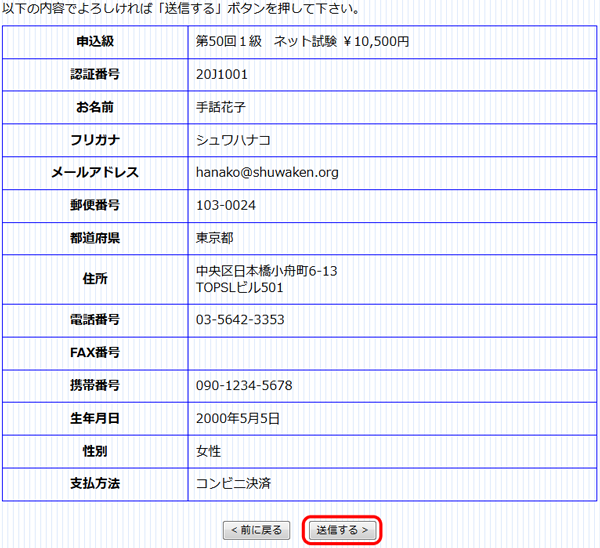Select authentication number 20J1001
The image size is (600, 548).
coord(222,74)
